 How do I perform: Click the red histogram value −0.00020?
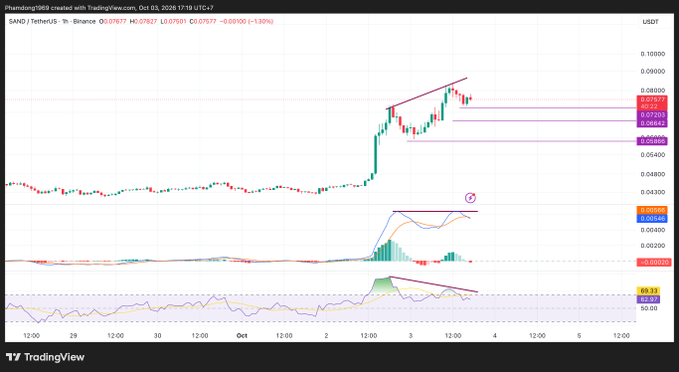pyautogui.click(x=654, y=262)
